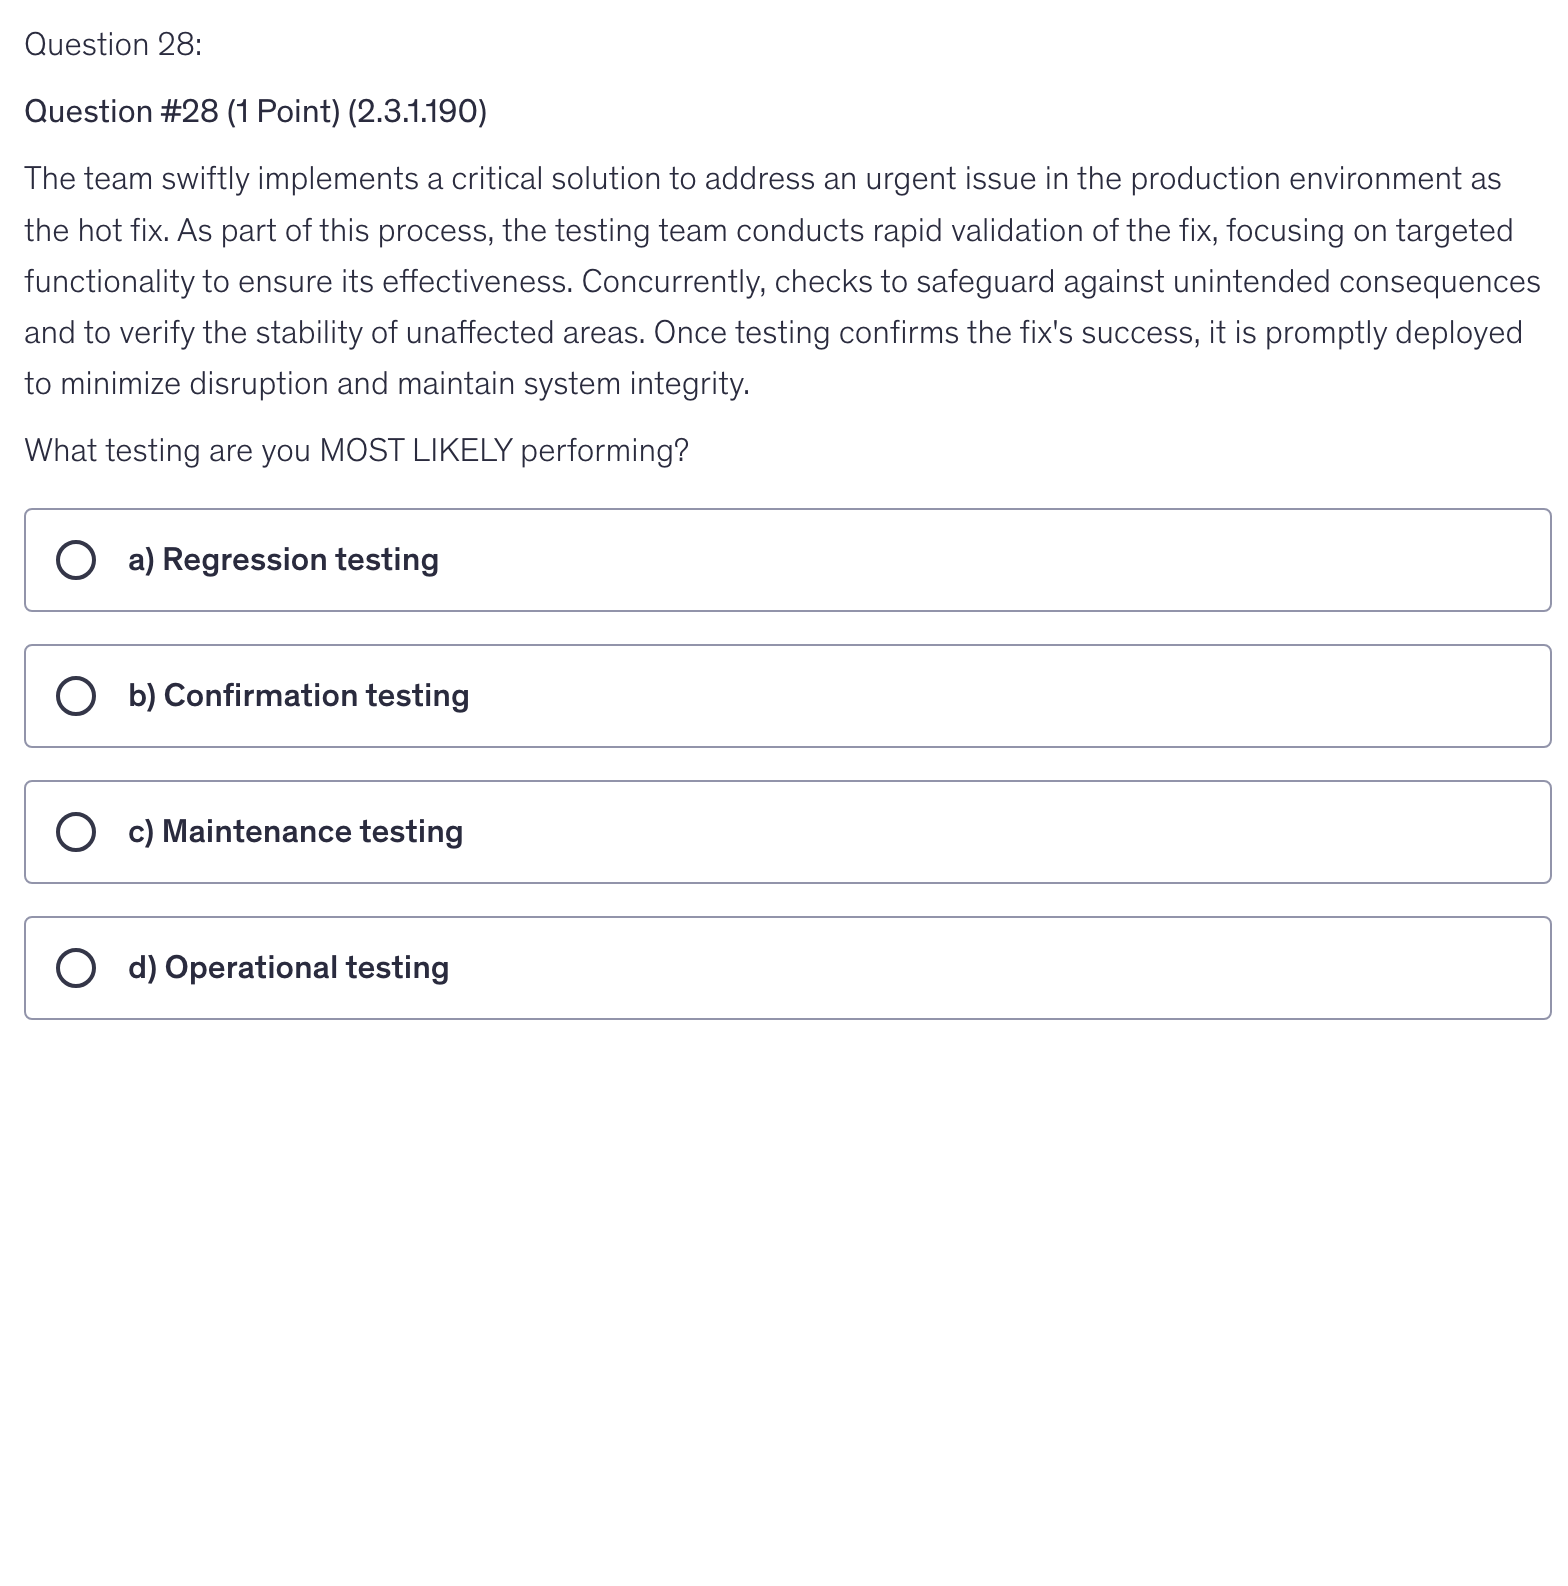Select the Regression testing radio button

click(76, 560)
